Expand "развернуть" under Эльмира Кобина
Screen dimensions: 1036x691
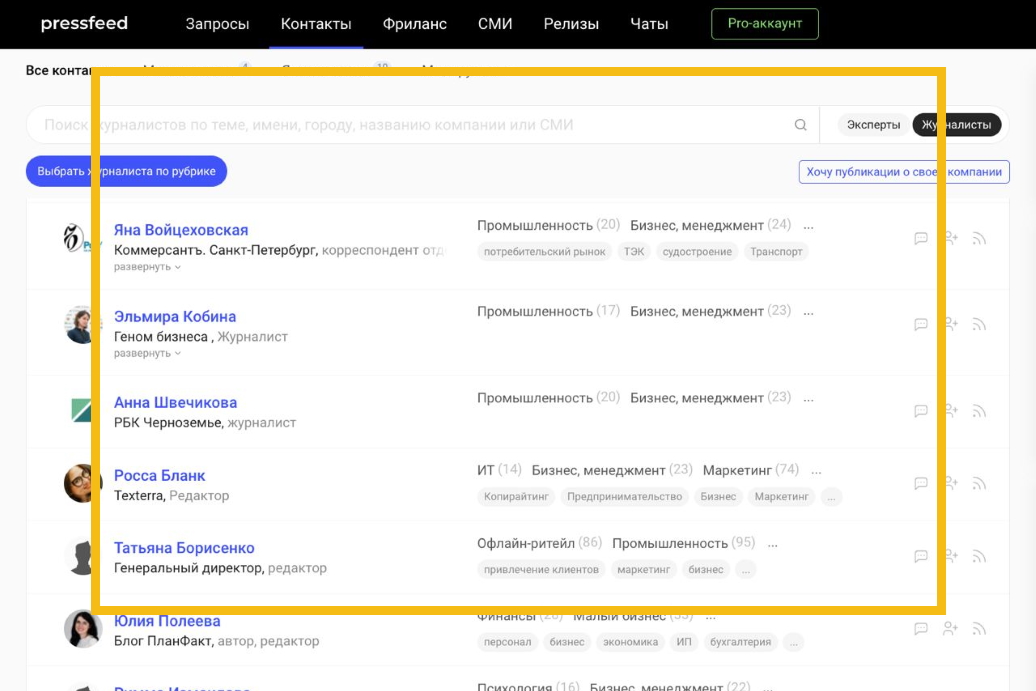[147, 353]
